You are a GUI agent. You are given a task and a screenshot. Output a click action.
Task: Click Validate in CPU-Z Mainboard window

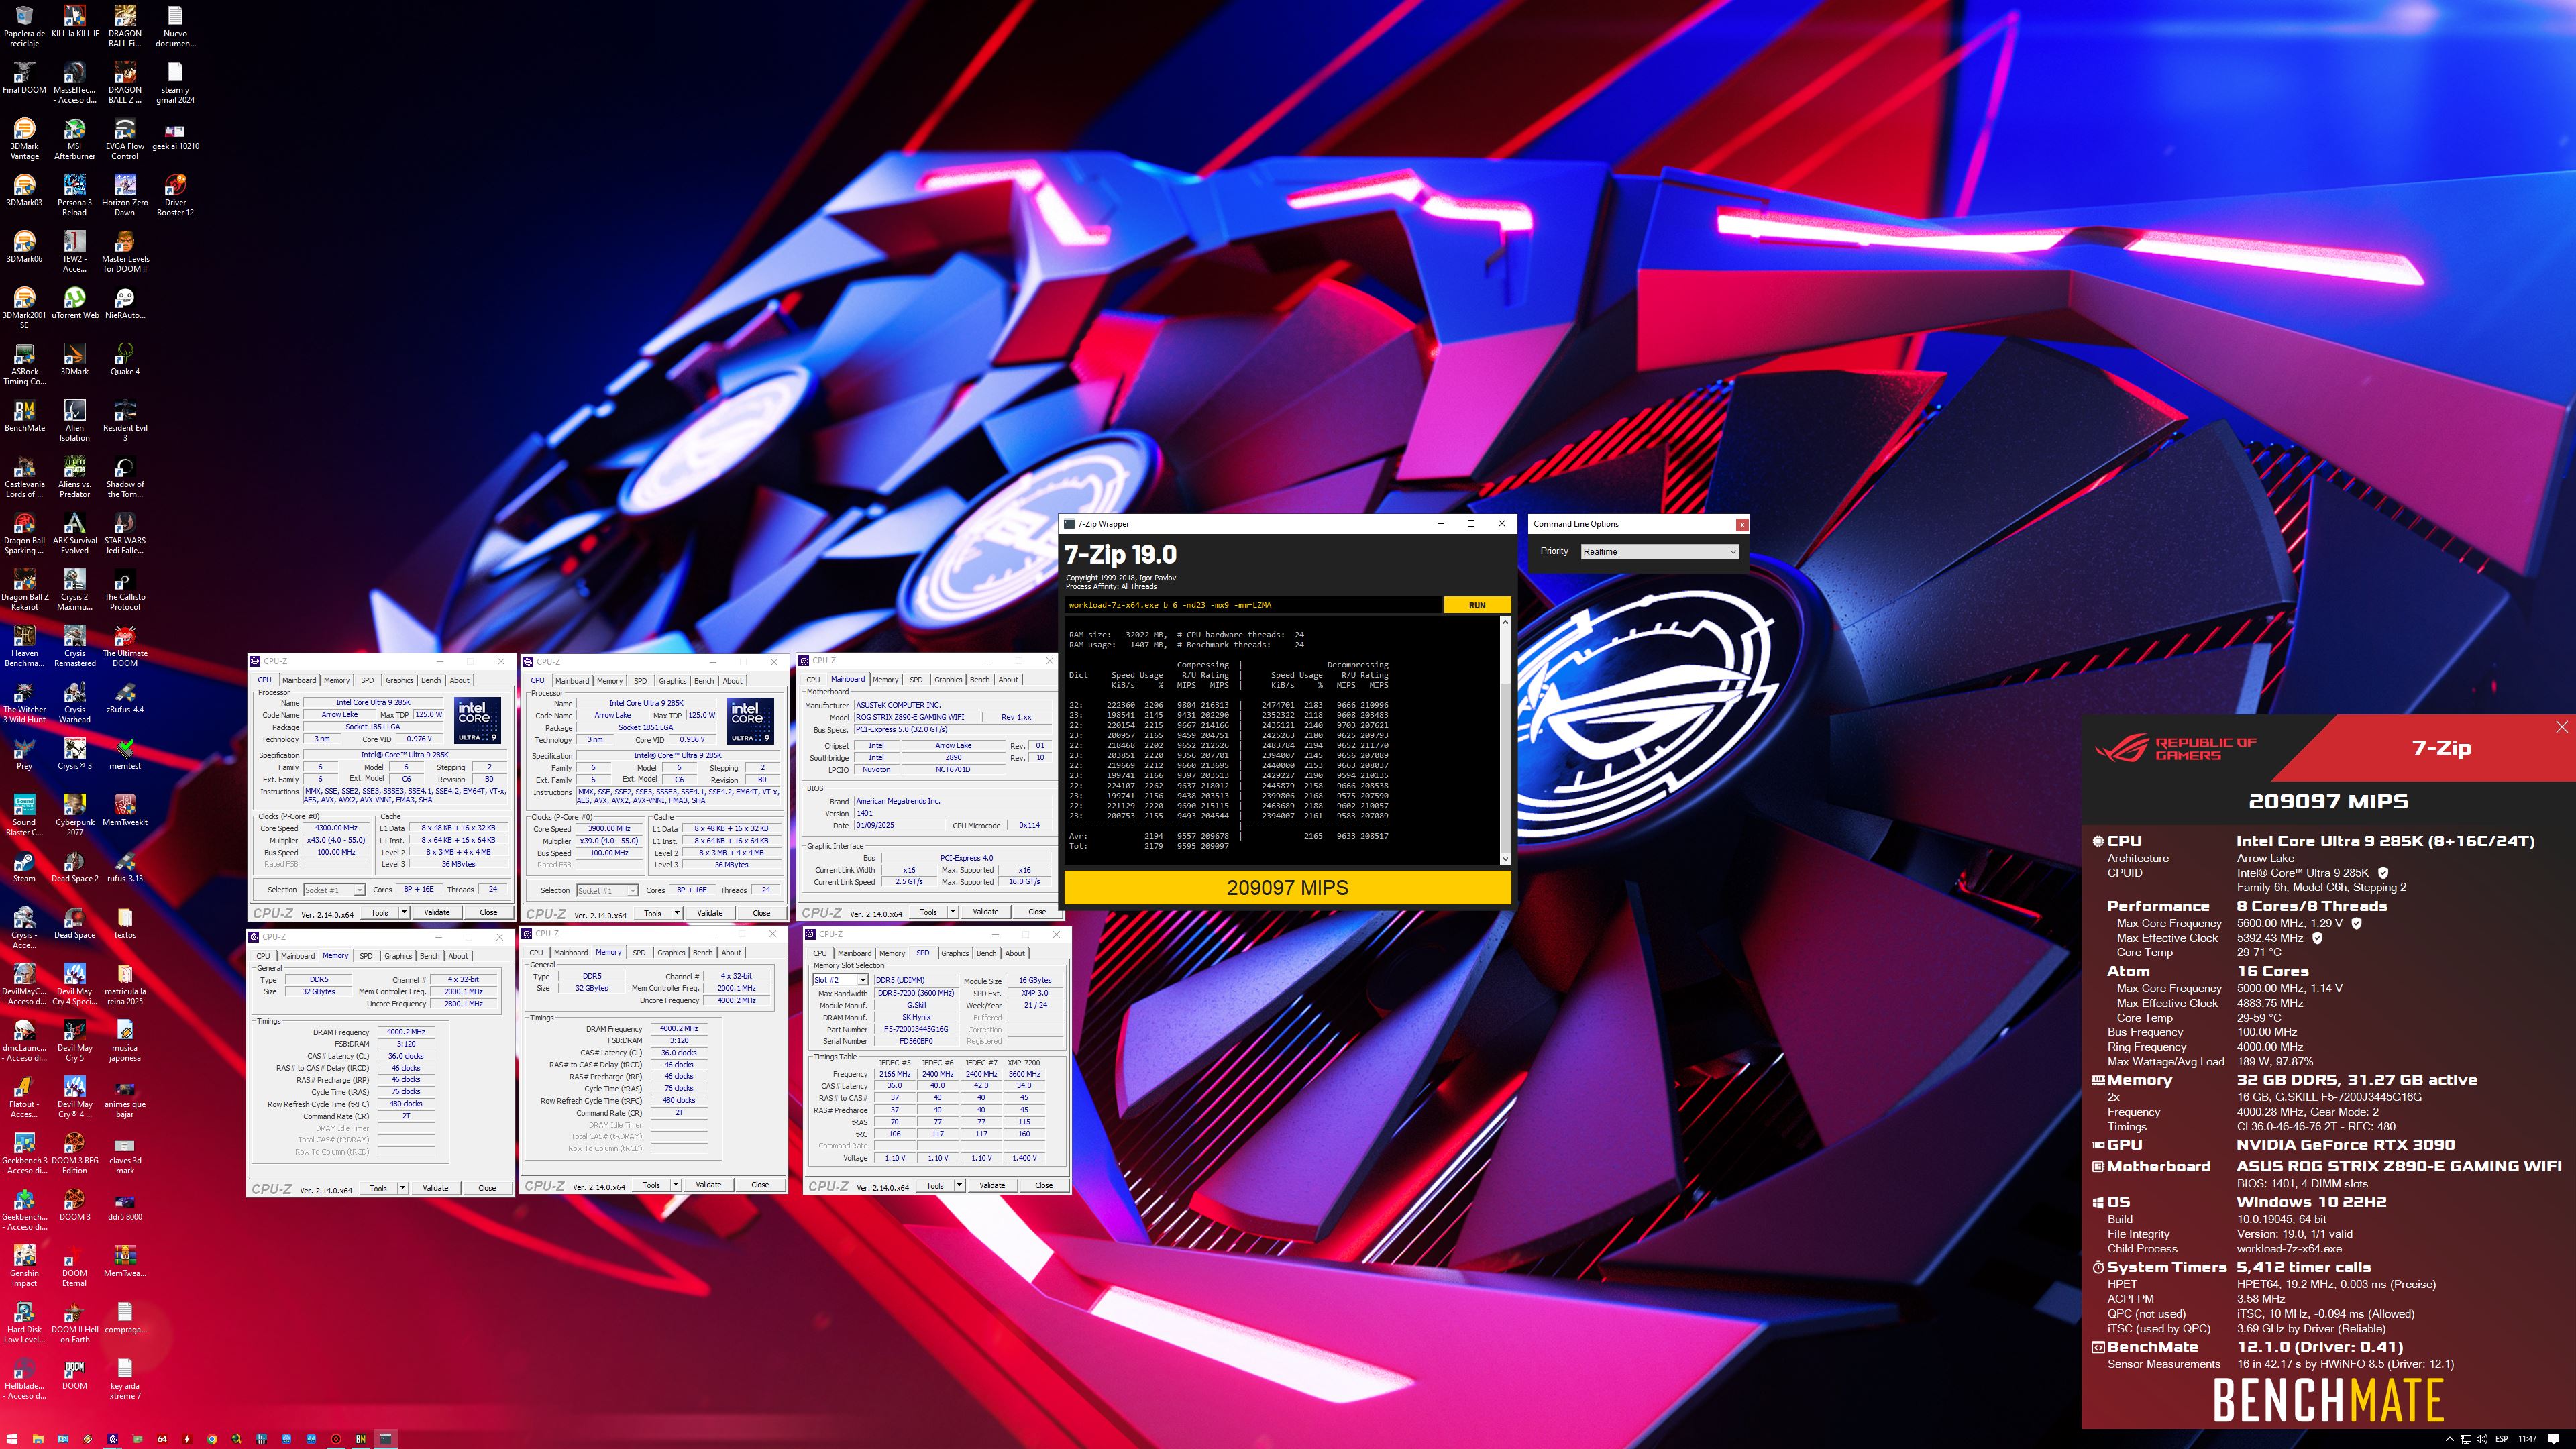[985, 912]
